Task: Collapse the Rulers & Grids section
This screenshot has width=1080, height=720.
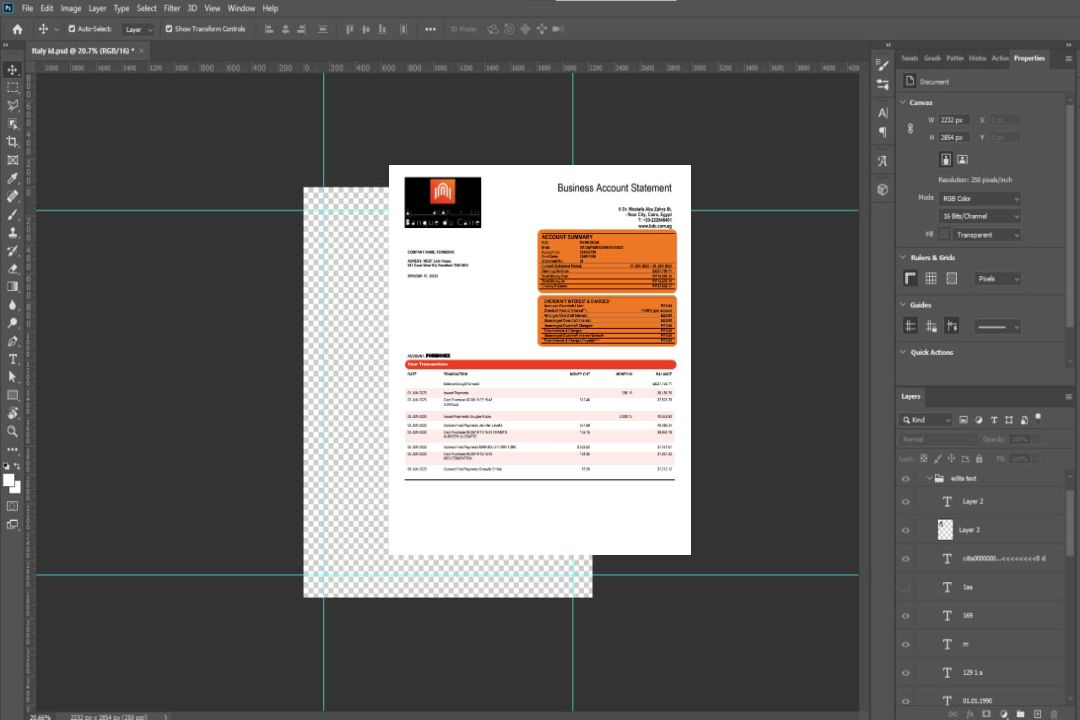Action: coord(903,258)
